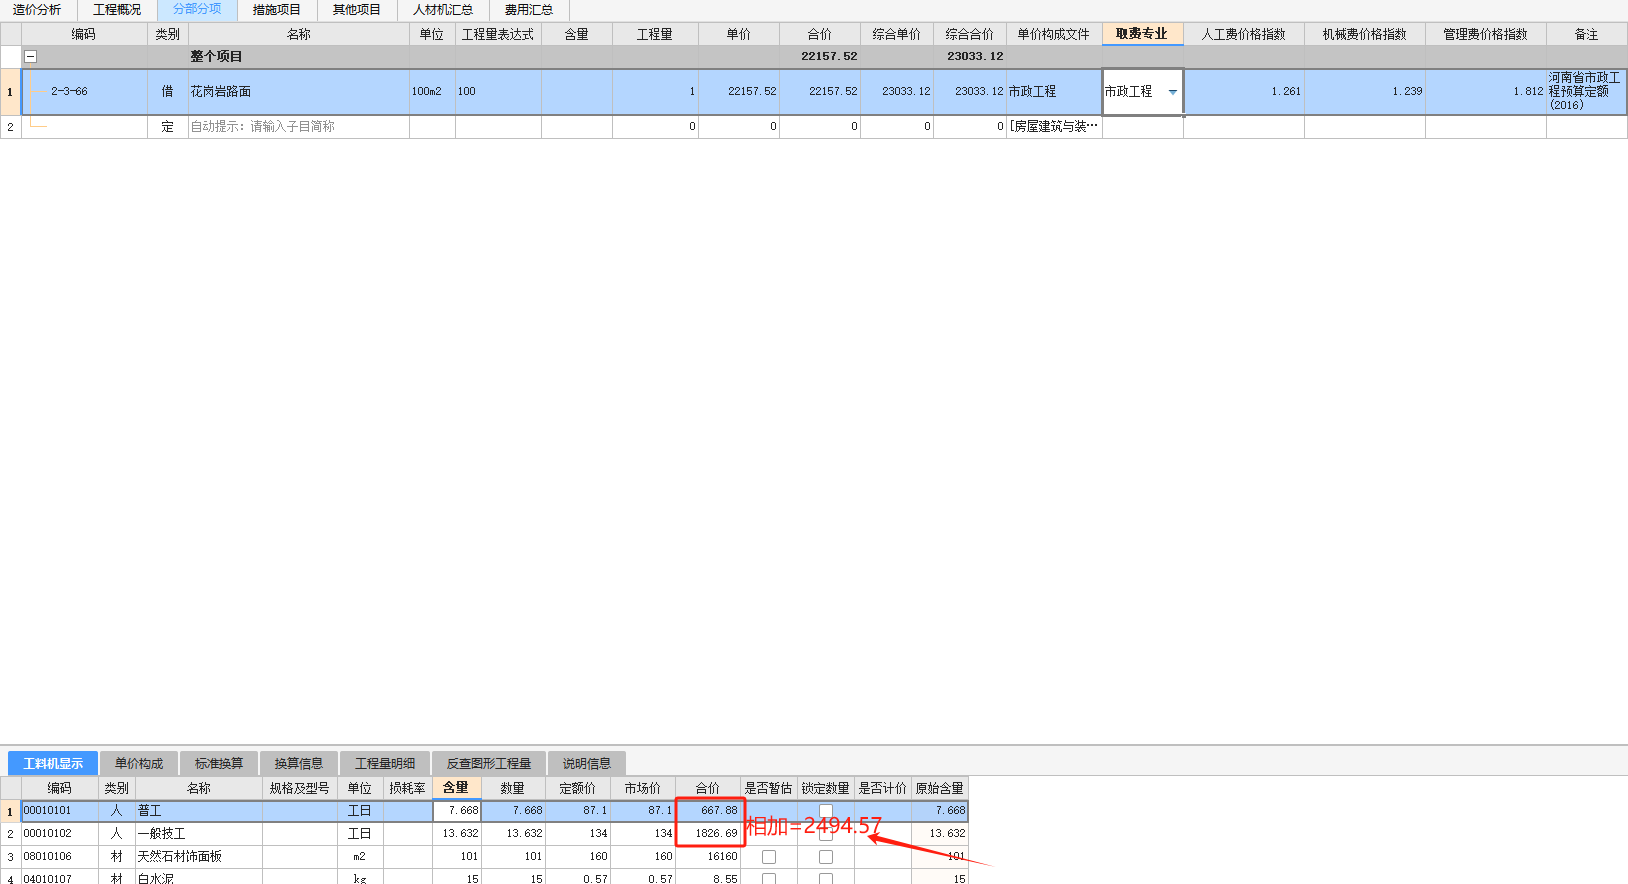
Task: Open the 标准换算 bottom tab
Action: 219,763
